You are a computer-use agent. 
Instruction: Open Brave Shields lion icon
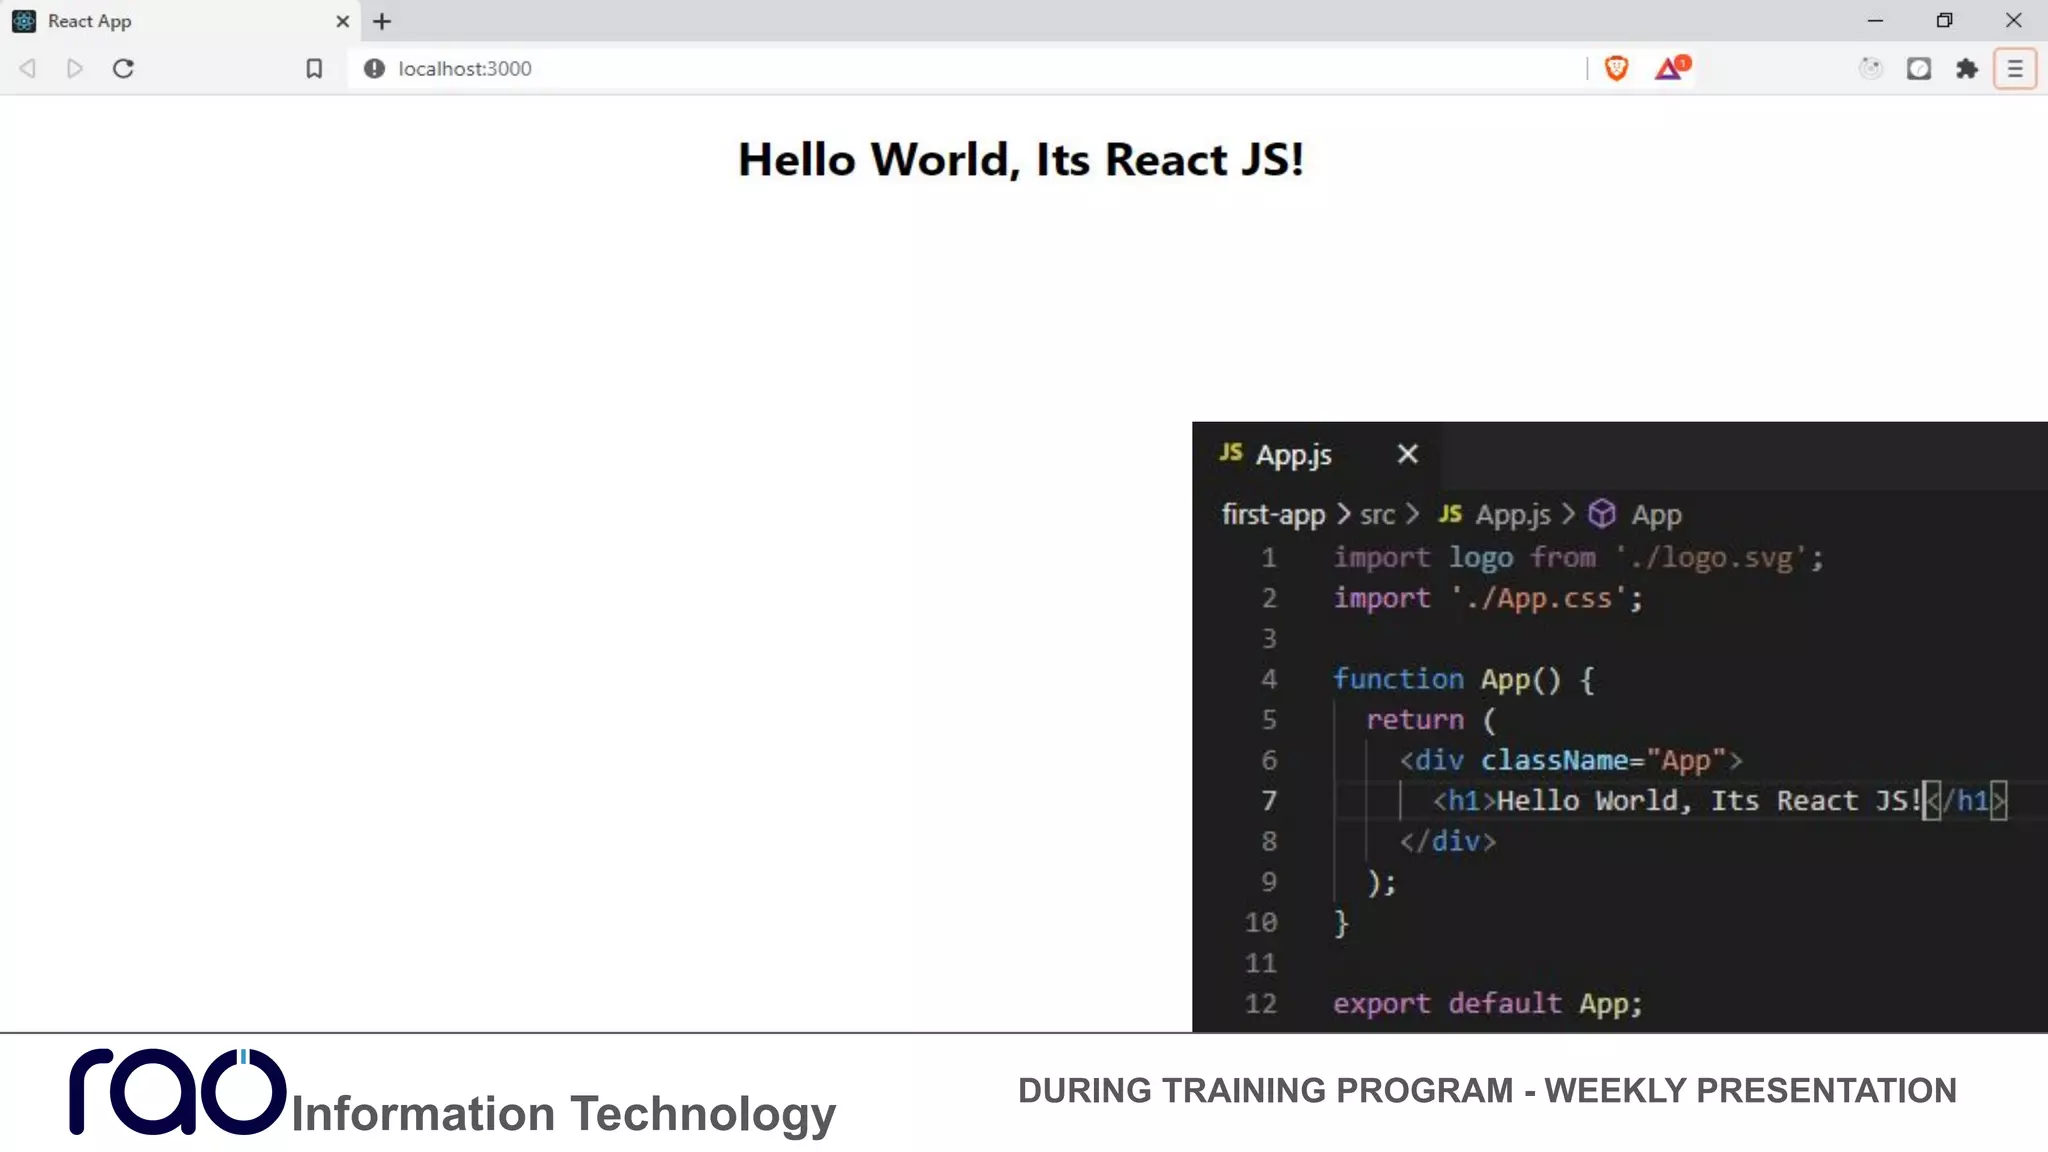(1616, 68)
